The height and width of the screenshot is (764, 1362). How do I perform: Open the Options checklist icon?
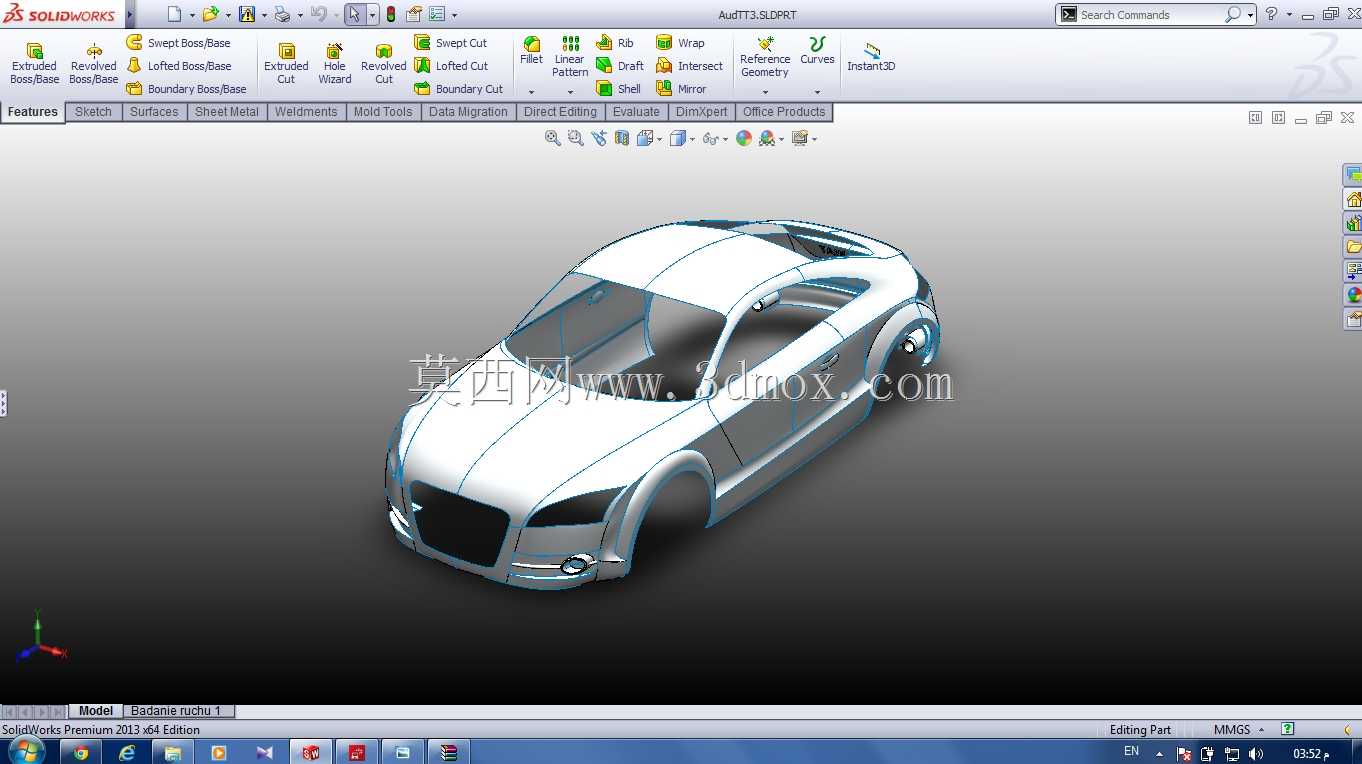437,15
